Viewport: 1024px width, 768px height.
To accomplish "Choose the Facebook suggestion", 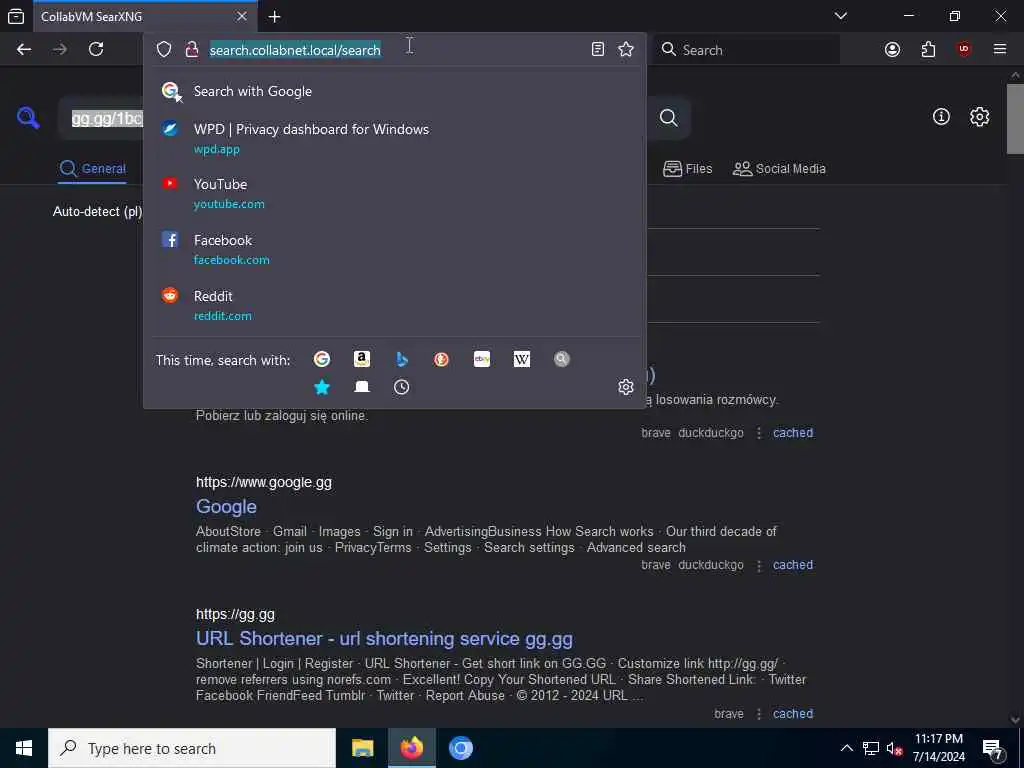I will [x=394, y=249].
